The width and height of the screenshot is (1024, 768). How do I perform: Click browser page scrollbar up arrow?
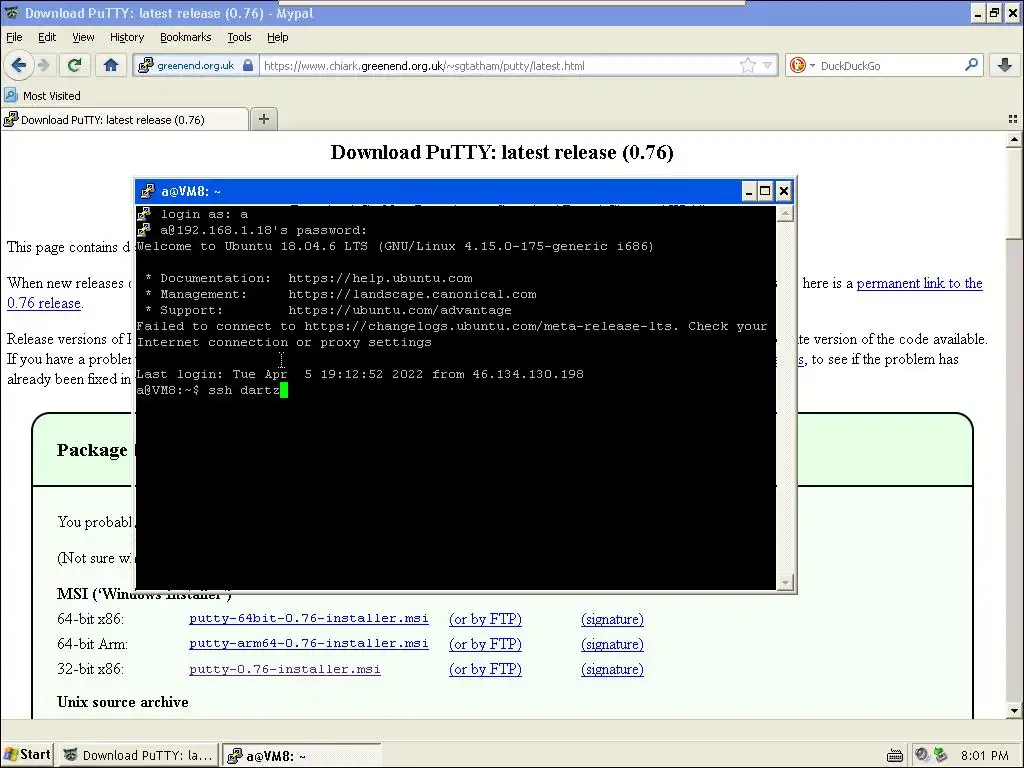pyautogui.click(x=1014, y=139)
